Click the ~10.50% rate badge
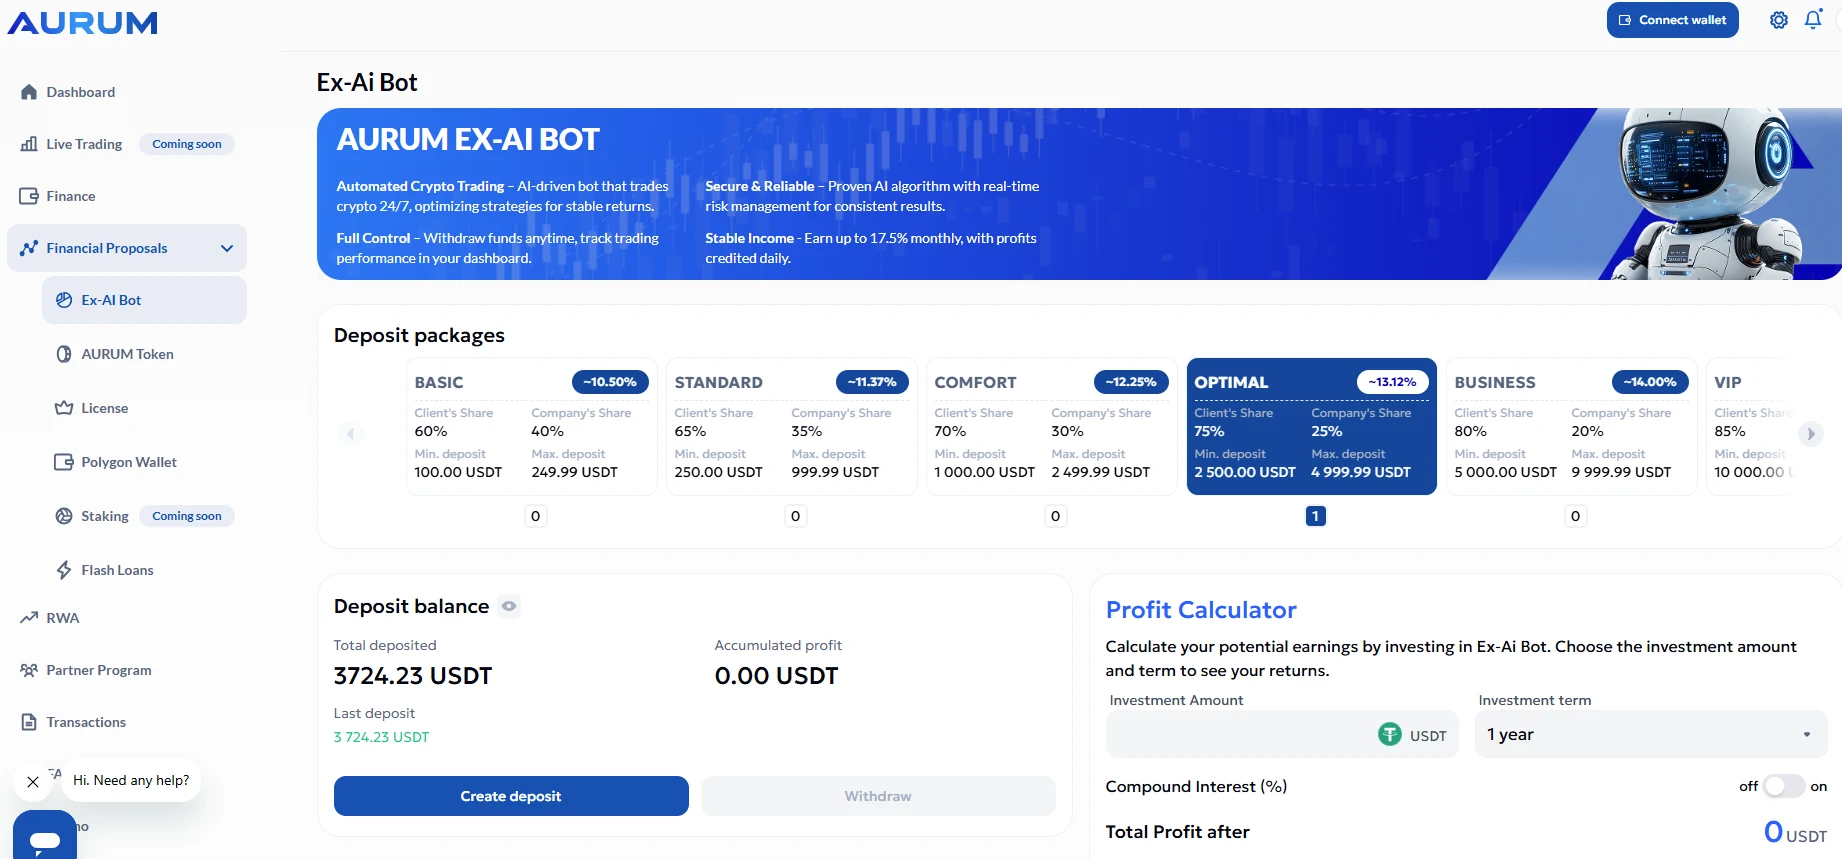The image size is (1842, 859). point(610,382)
